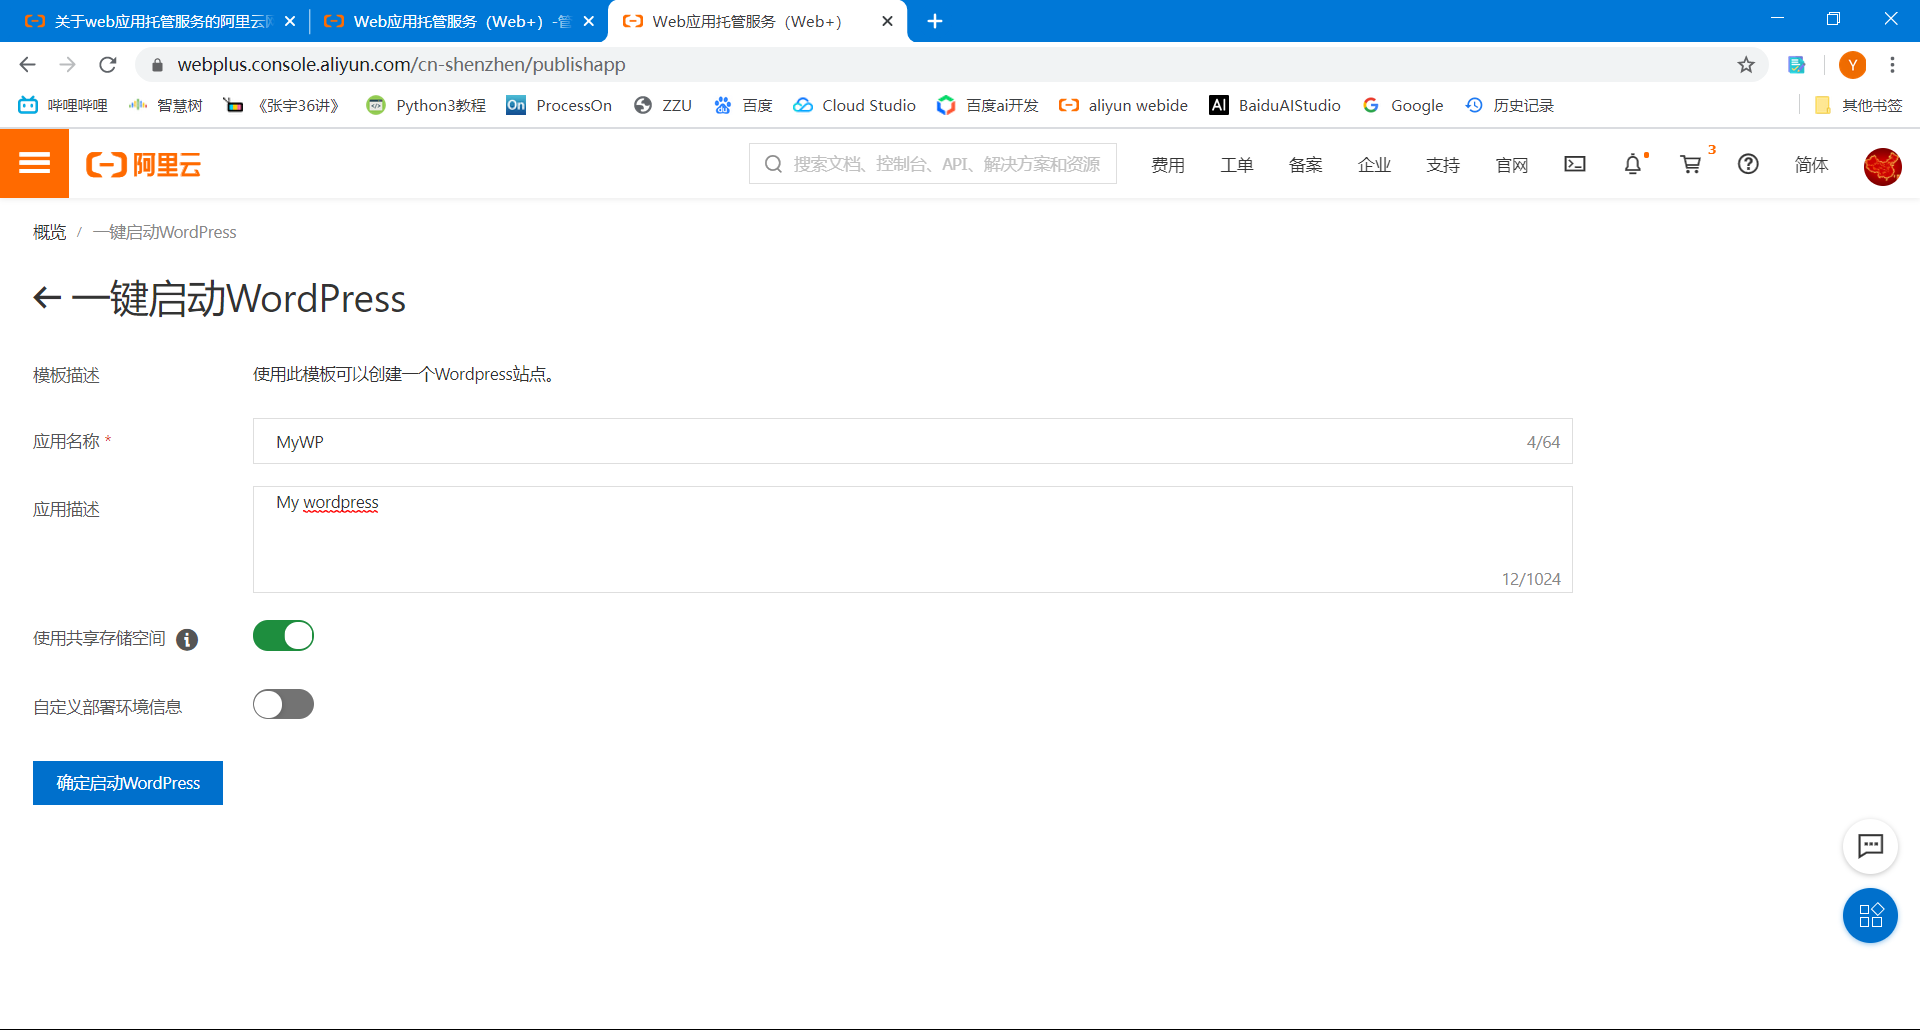Click the browser forward arrow
1920x1030 pixels.
tap(67, 65)
